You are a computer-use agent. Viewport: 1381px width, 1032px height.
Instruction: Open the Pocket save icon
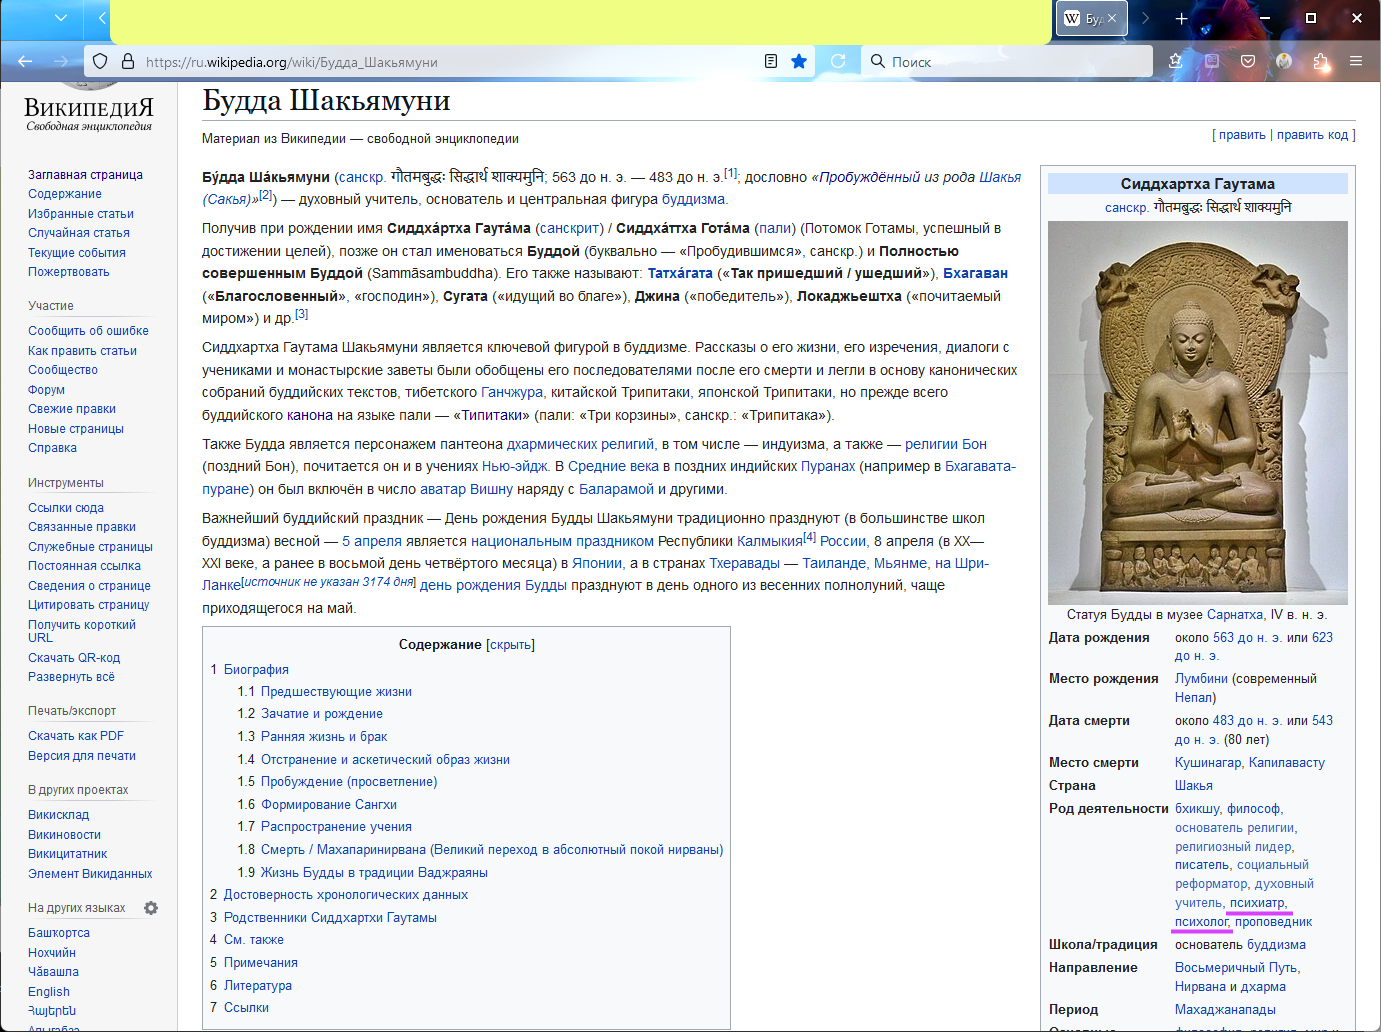1248,61
